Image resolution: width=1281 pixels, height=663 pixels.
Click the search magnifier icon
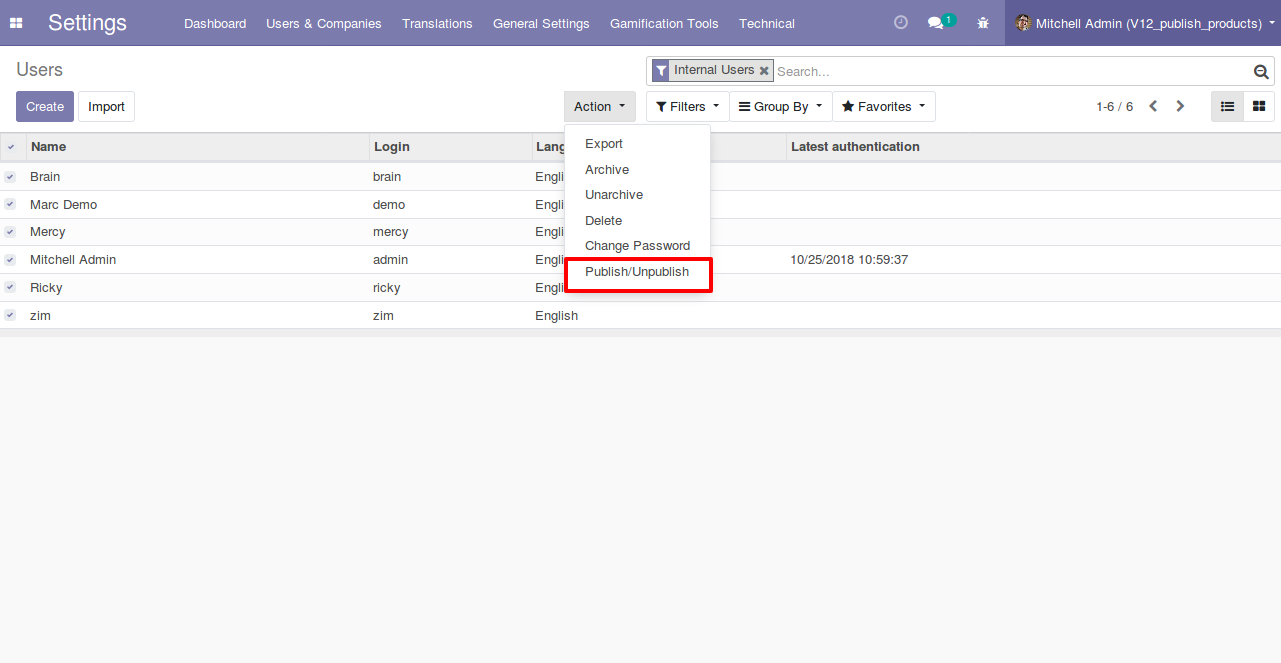point(1261,72)
